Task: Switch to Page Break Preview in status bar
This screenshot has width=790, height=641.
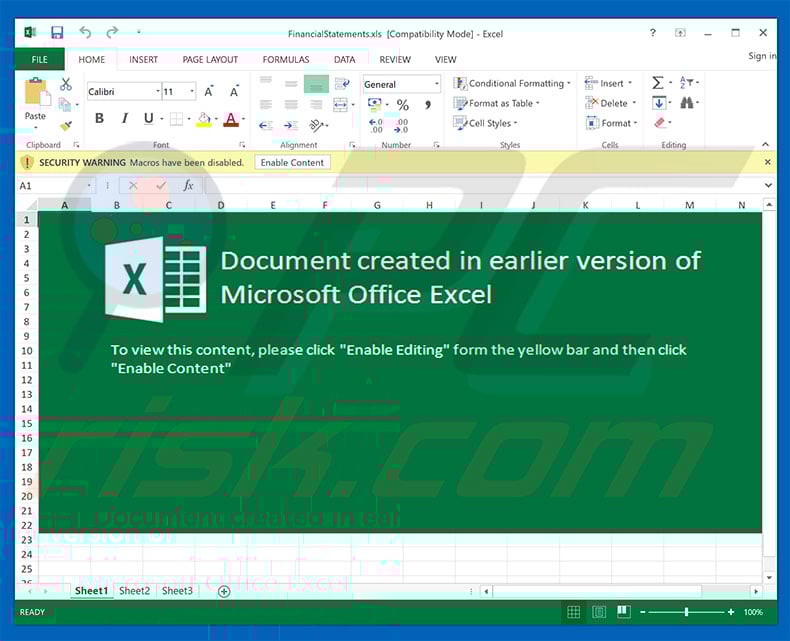Action: click(x=623, y=612)
